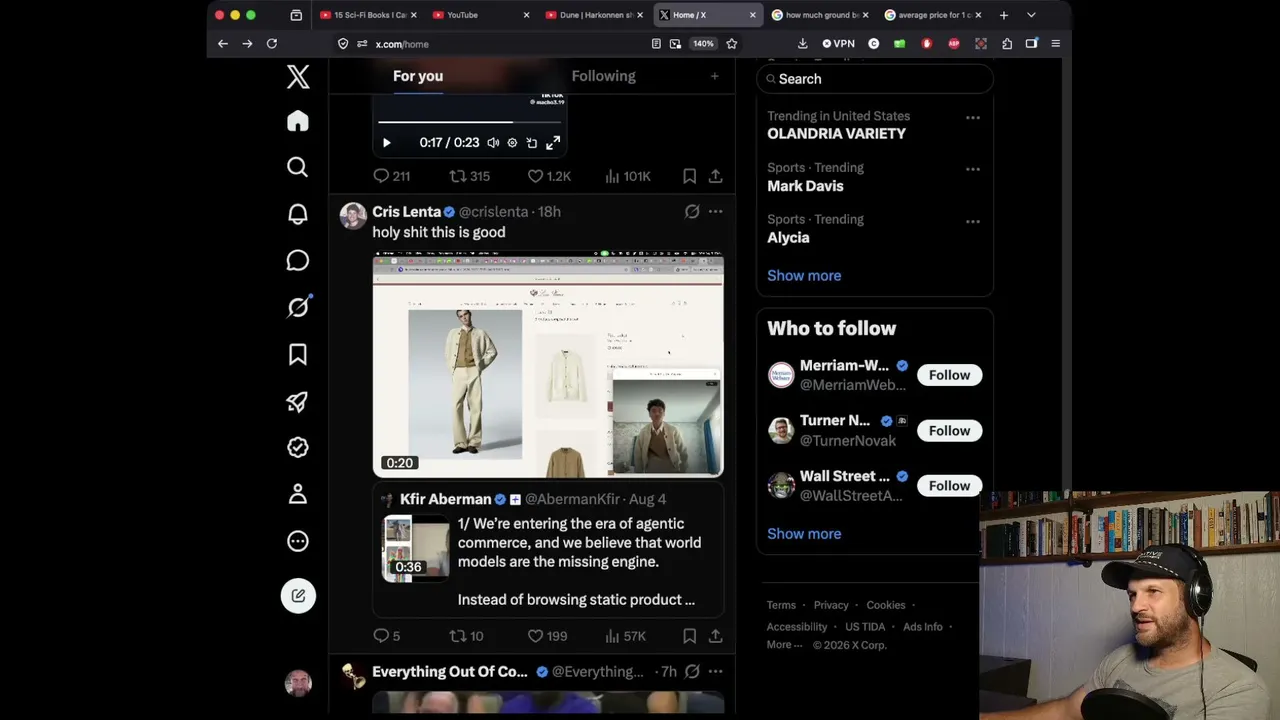The image size is (1280, 720).
Task: Expand the video to fullscreen
Action: pyautogui.click(x=553, y=143)
